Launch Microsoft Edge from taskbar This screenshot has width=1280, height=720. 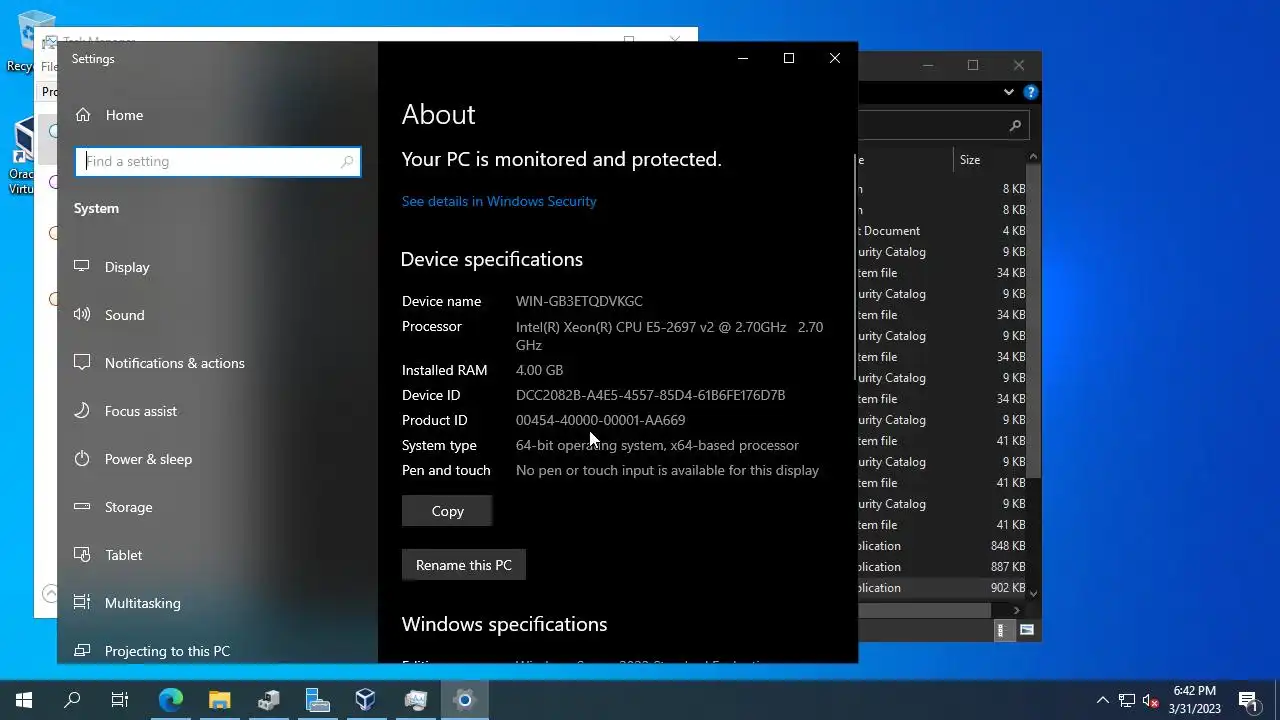[171, 700]
